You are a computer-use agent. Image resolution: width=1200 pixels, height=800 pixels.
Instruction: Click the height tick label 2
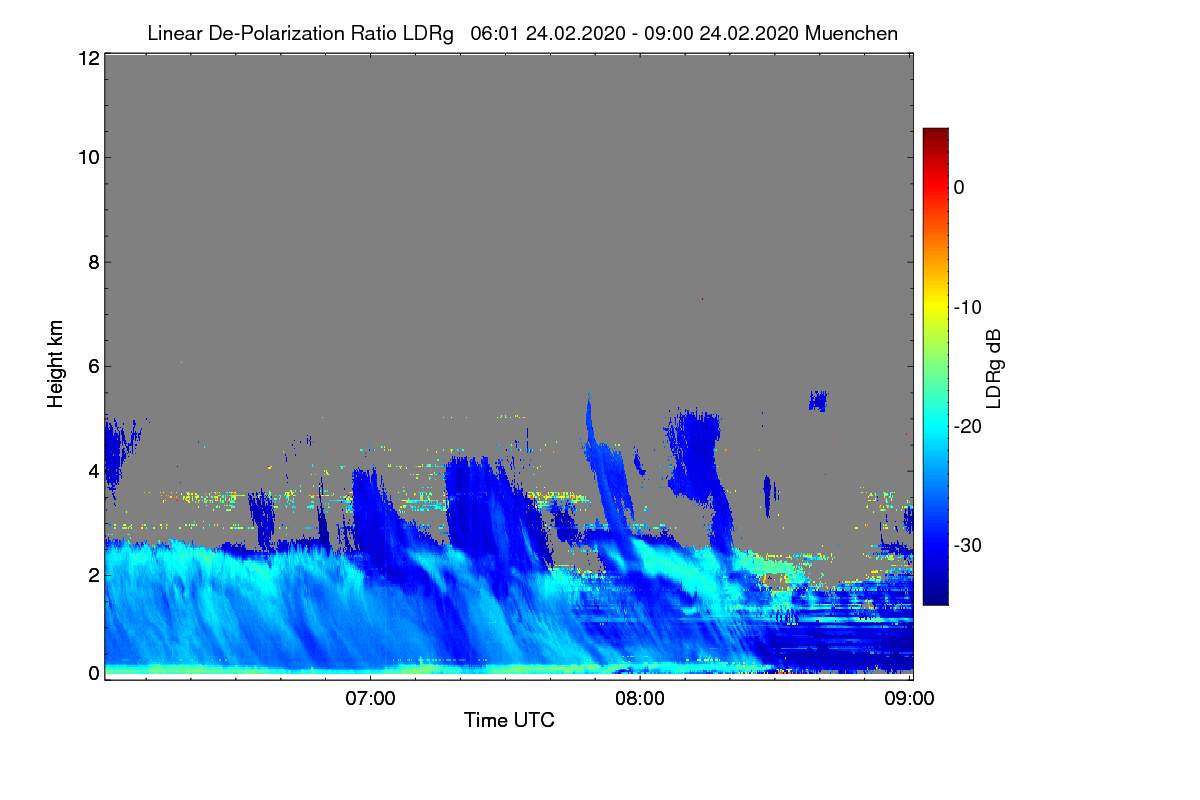coord(93,575)
